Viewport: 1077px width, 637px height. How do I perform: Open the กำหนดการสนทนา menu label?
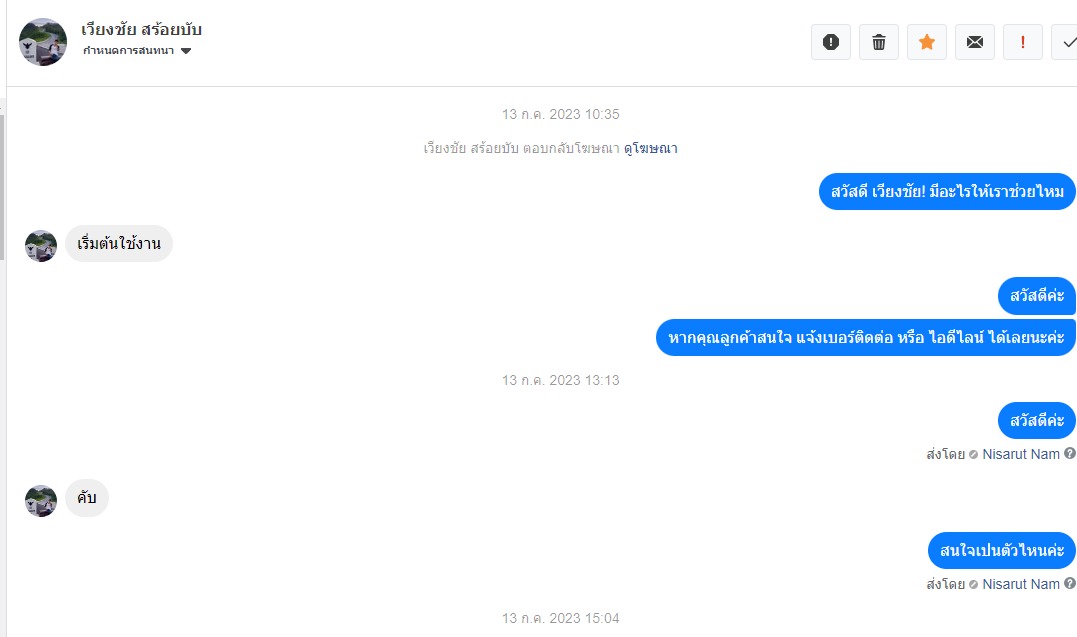(128, 50)
